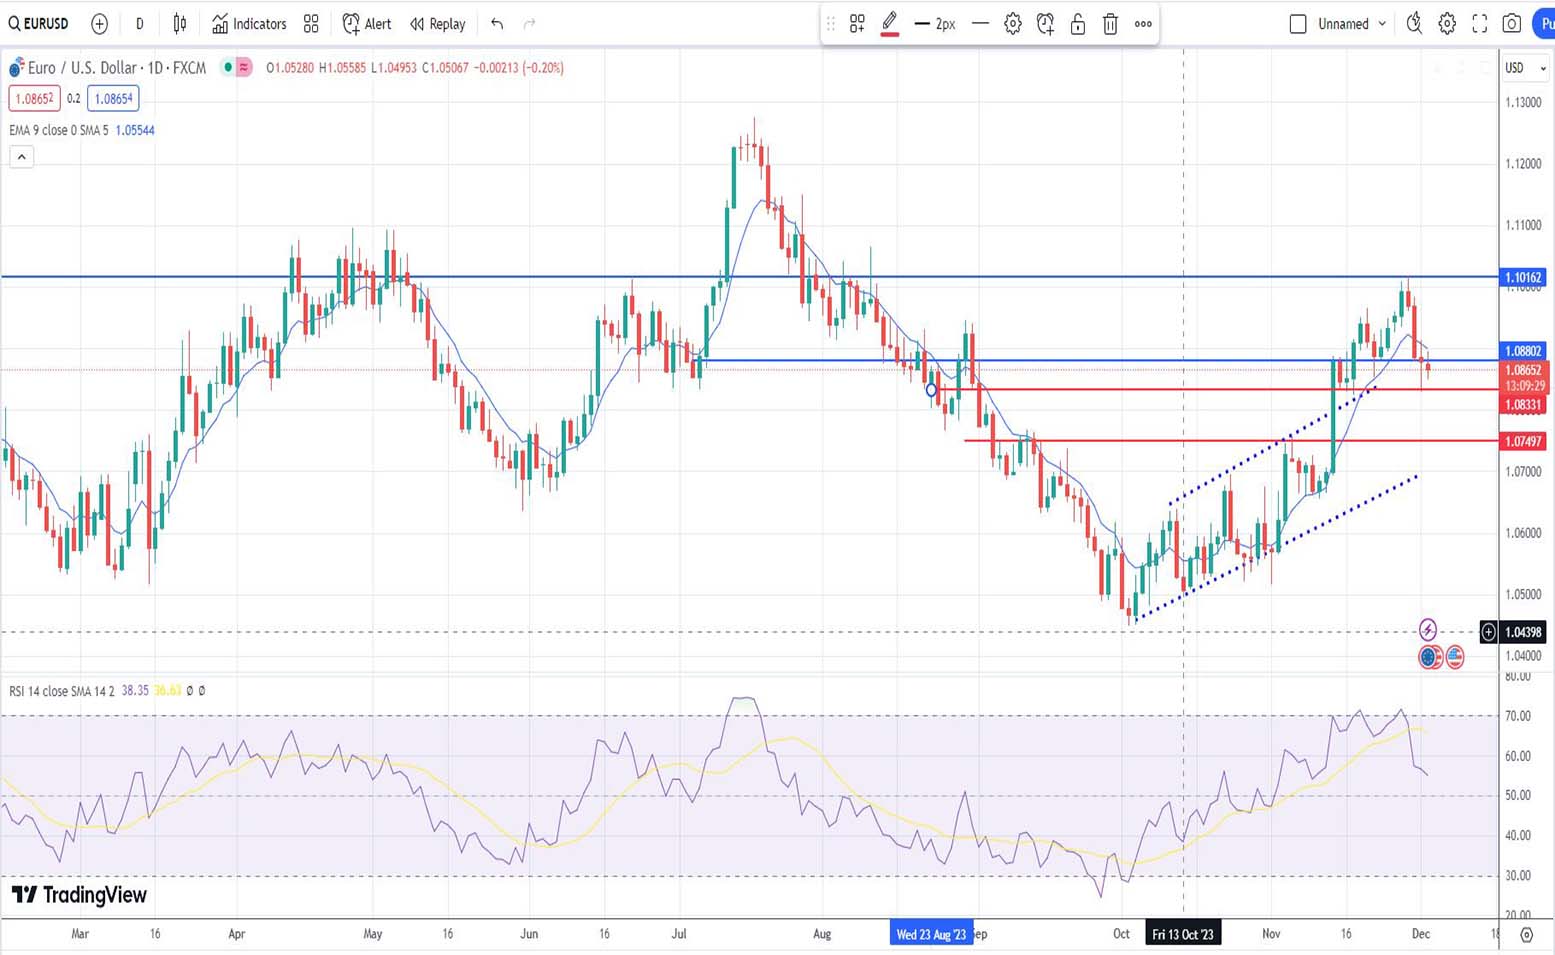Toggle the green market status indicator
Screen dimensions: 1555x955
(x=228, y=68)
